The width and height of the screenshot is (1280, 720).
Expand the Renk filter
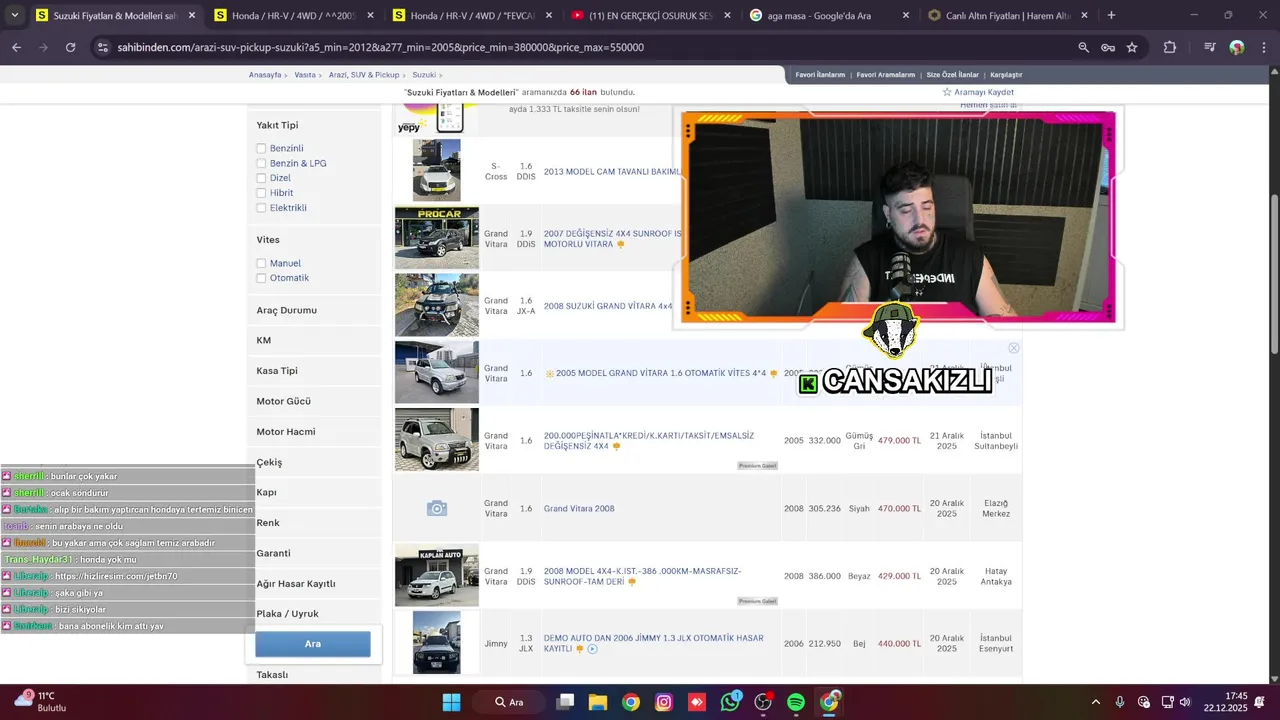pos(314,523)
